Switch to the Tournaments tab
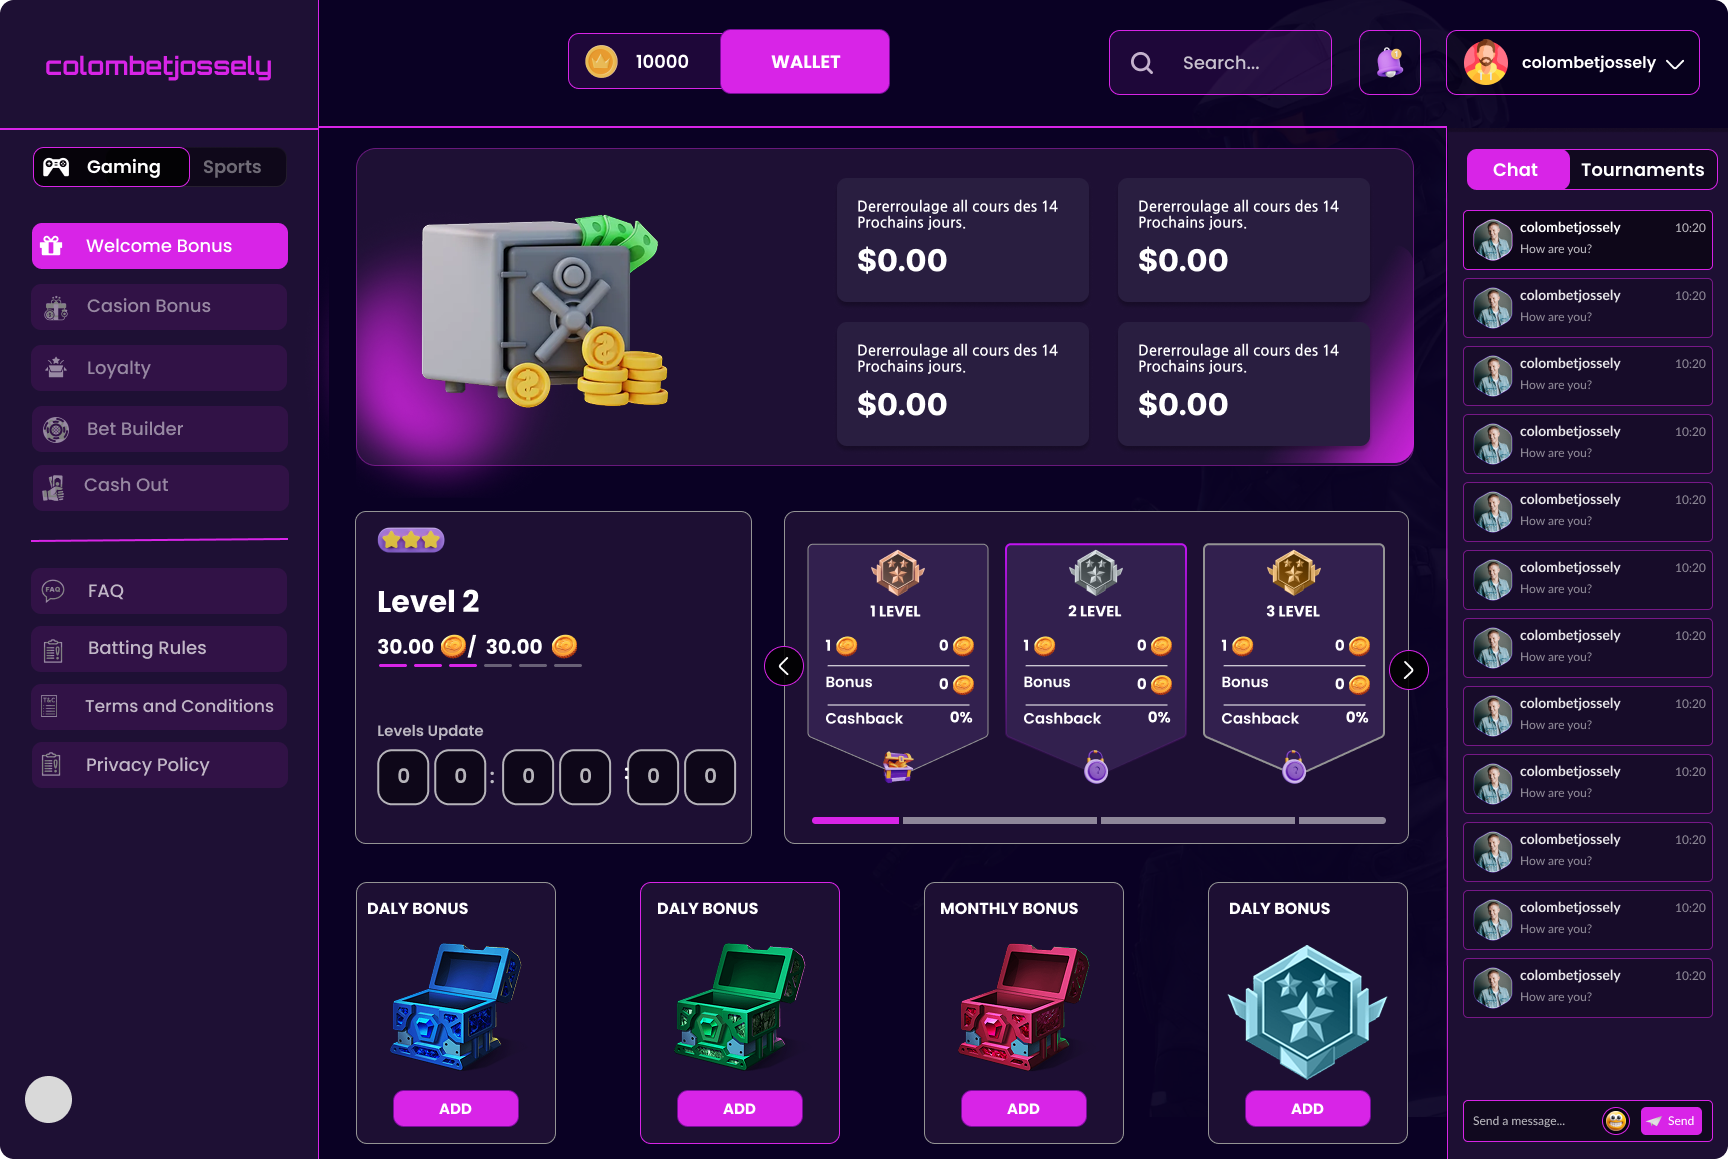 [x=1642, y=170]
